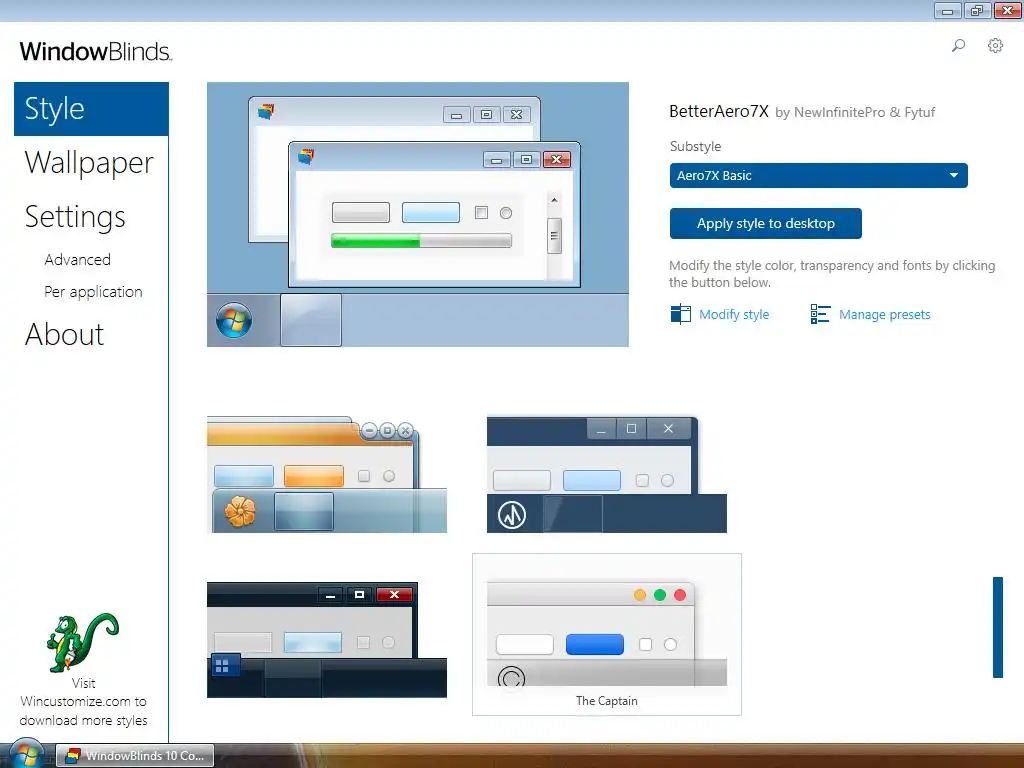Open the Manage presets link
Screen dimensions: 1024x768
[x=884, y=315]
